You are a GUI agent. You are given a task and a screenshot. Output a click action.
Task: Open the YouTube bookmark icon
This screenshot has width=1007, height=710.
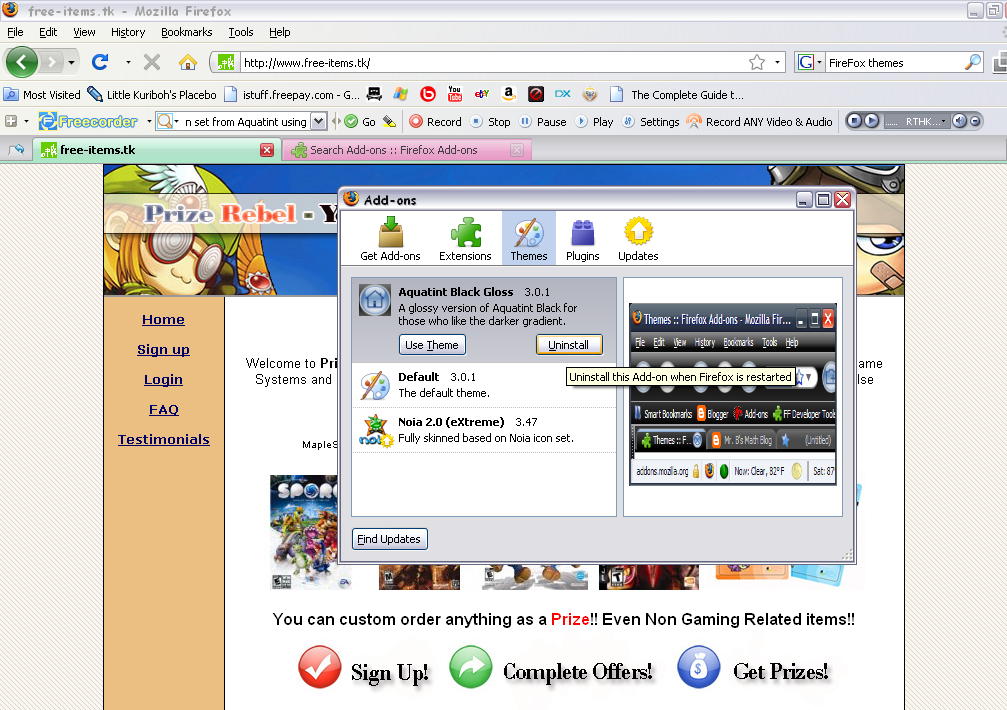(455, 93)
